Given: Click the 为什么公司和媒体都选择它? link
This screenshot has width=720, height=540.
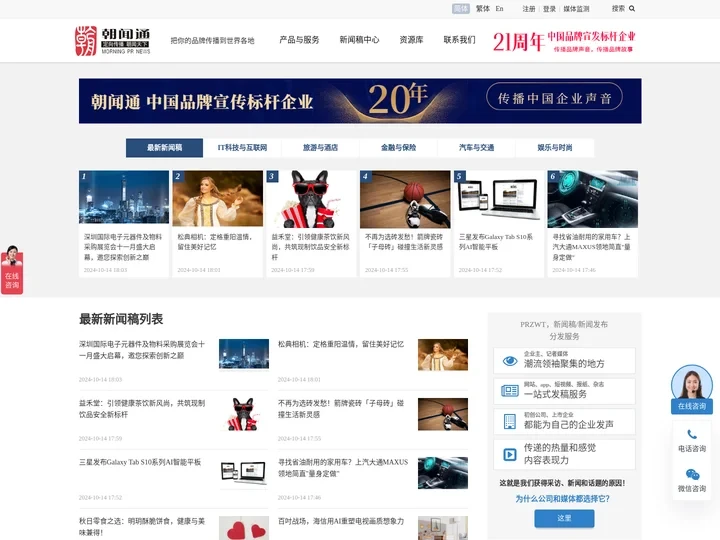Looking at the screenshot, I should pos(562,499).
